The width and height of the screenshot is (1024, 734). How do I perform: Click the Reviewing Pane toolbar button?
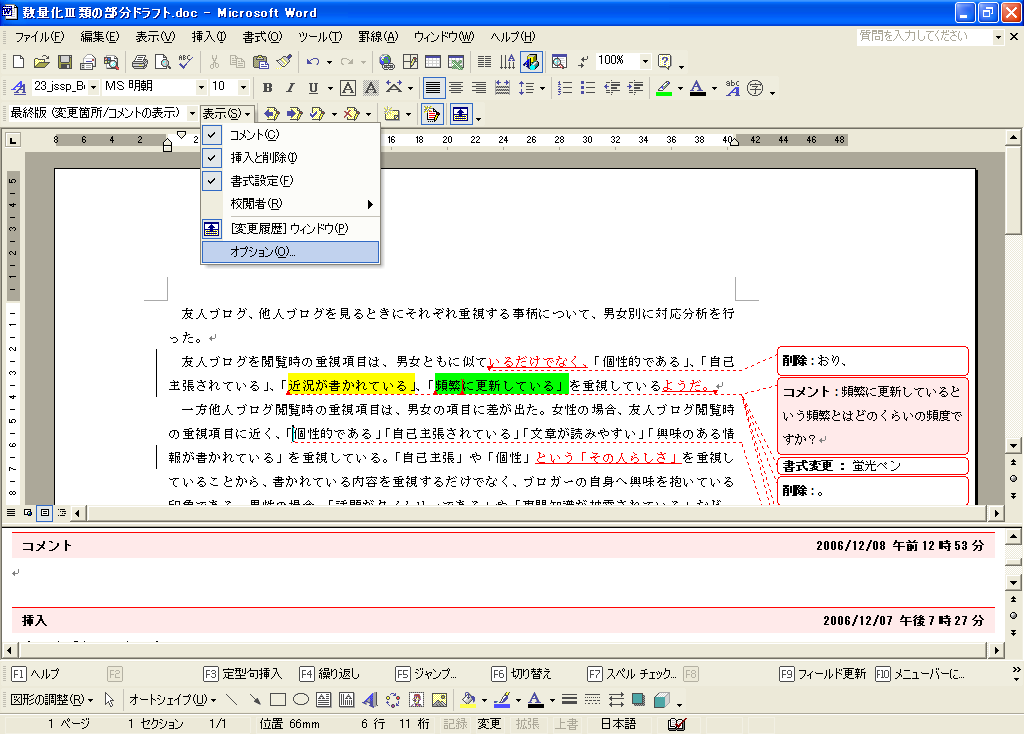pos(461,114)
